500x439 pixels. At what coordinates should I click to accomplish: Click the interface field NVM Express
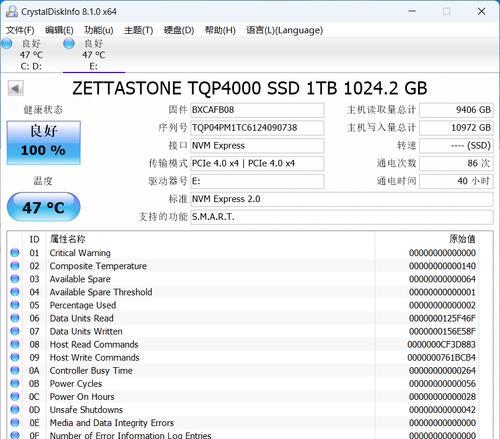257,146
